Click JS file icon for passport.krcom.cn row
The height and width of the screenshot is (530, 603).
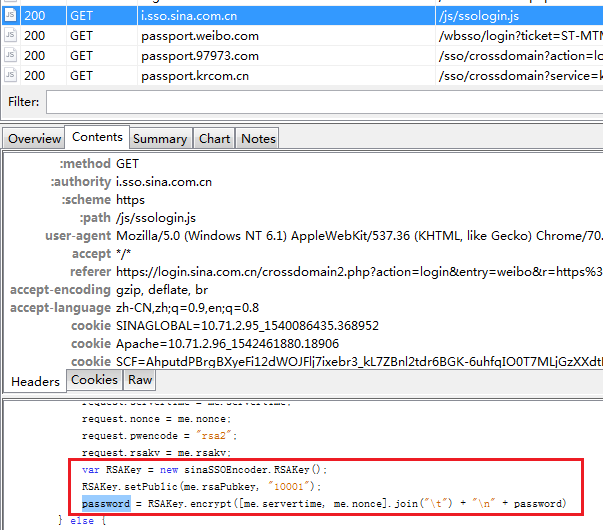tap(10, 75)
